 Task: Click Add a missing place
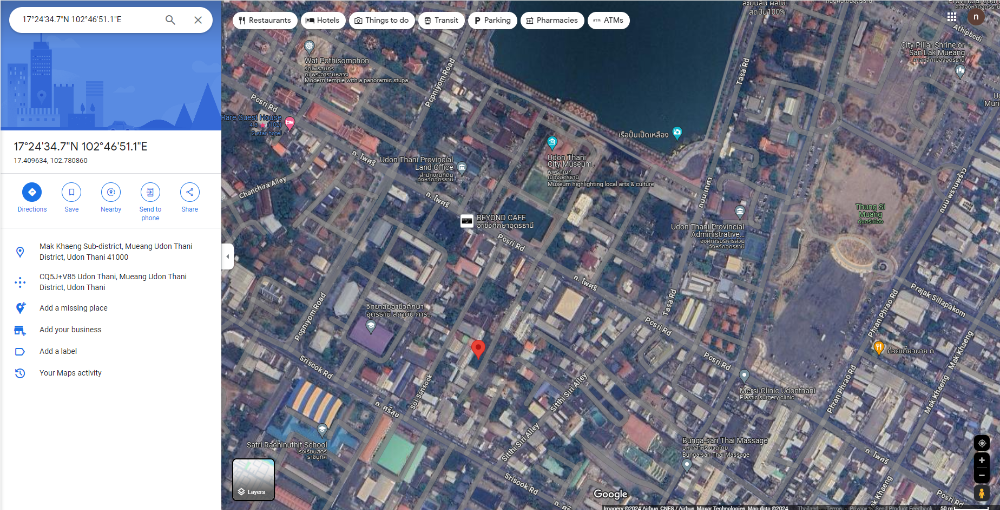pyautogui.click(x=111, y=308)
